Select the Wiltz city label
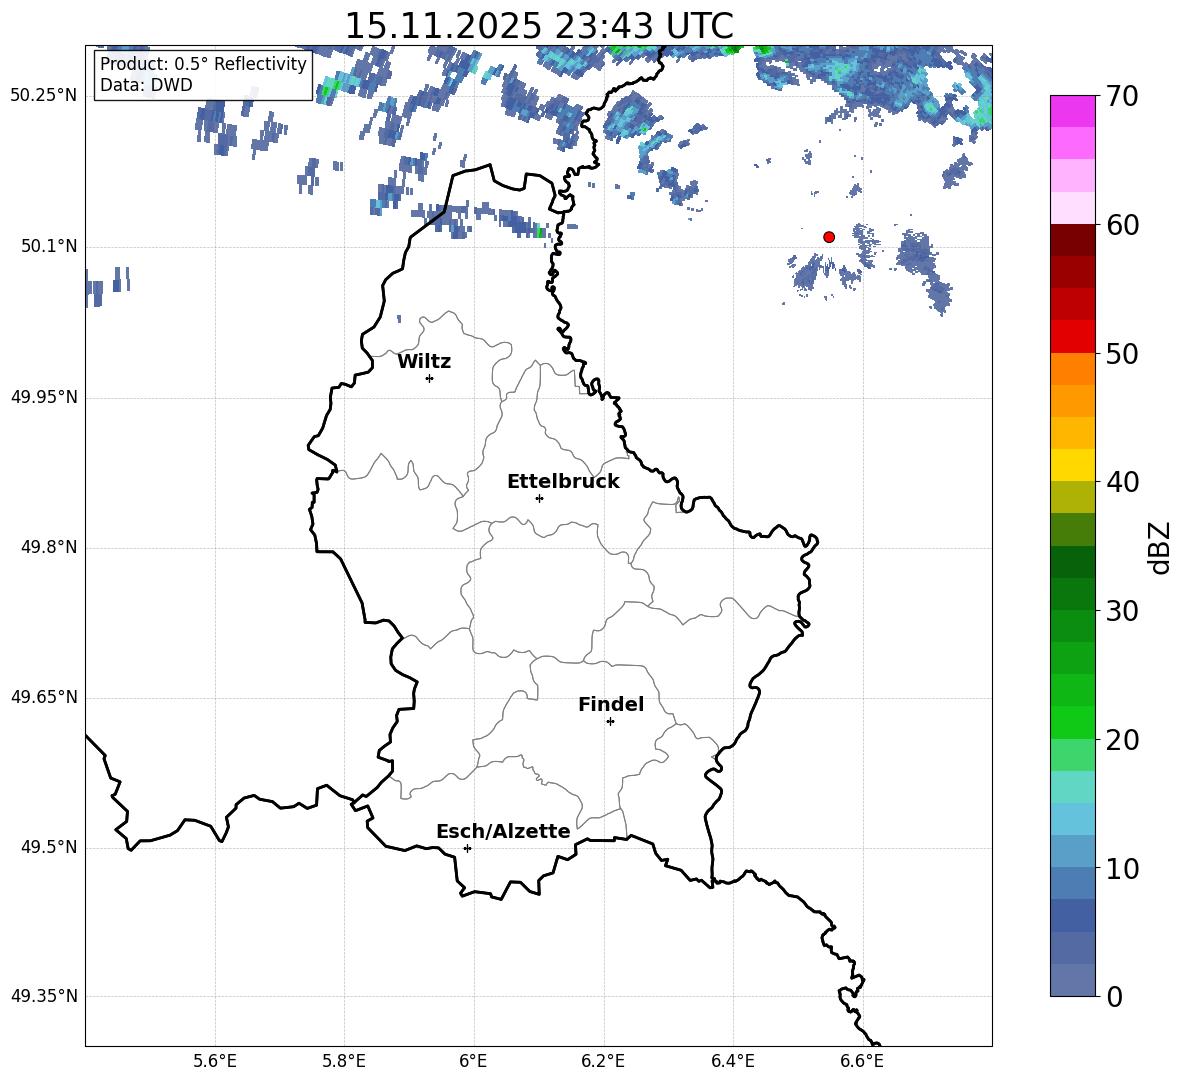The width and height of the screenshot is (1184, 1081). [424, 362]
